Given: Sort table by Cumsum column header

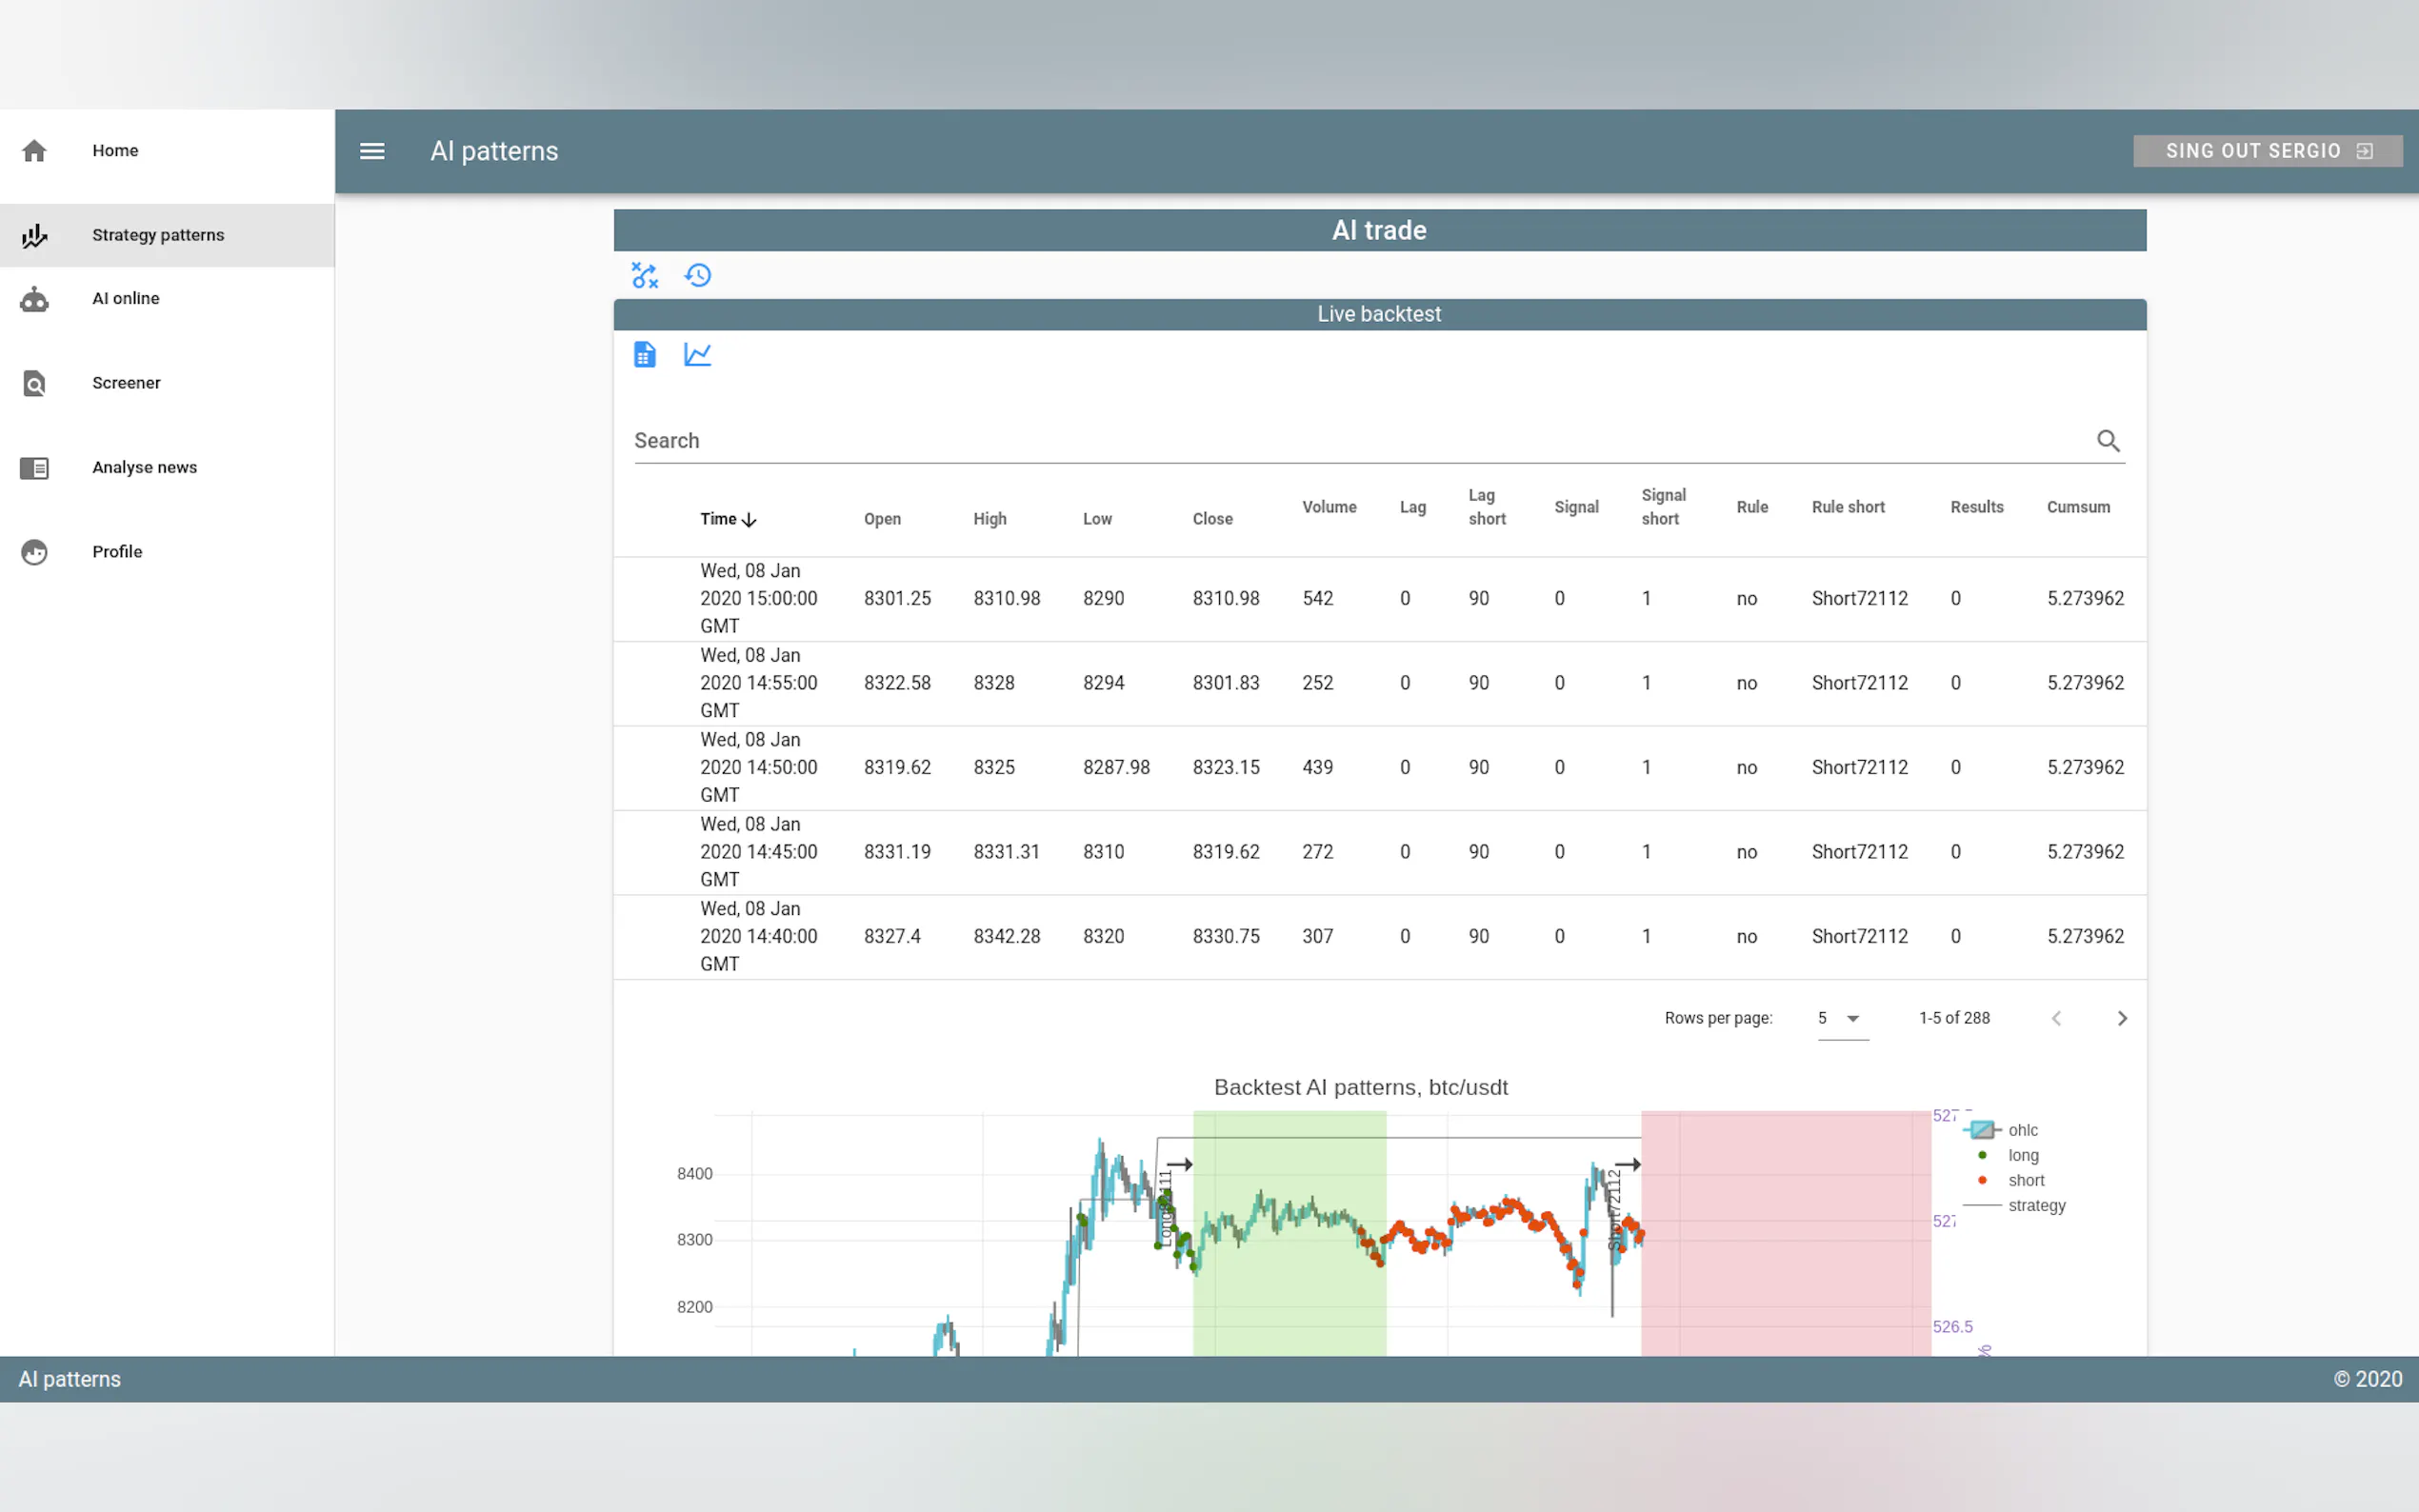Looking at the screenshot, I should (2078, 507).
